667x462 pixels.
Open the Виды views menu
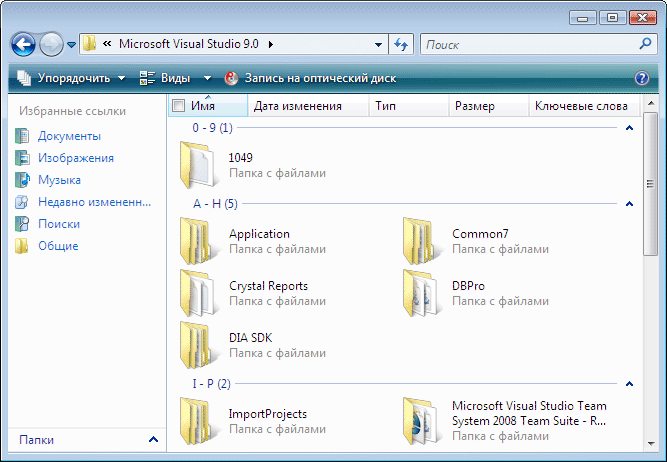[x=175, y=78]
